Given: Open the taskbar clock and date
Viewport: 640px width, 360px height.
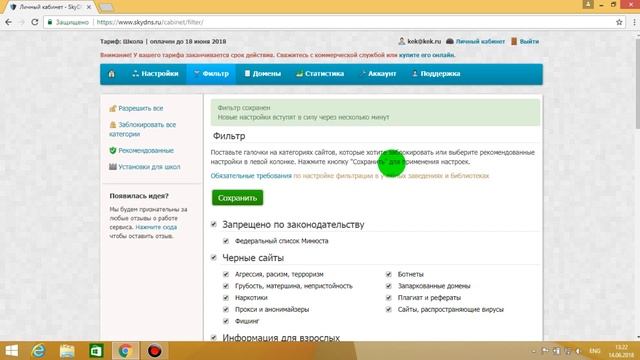Looking at the screenshot, I should (621, 351).
